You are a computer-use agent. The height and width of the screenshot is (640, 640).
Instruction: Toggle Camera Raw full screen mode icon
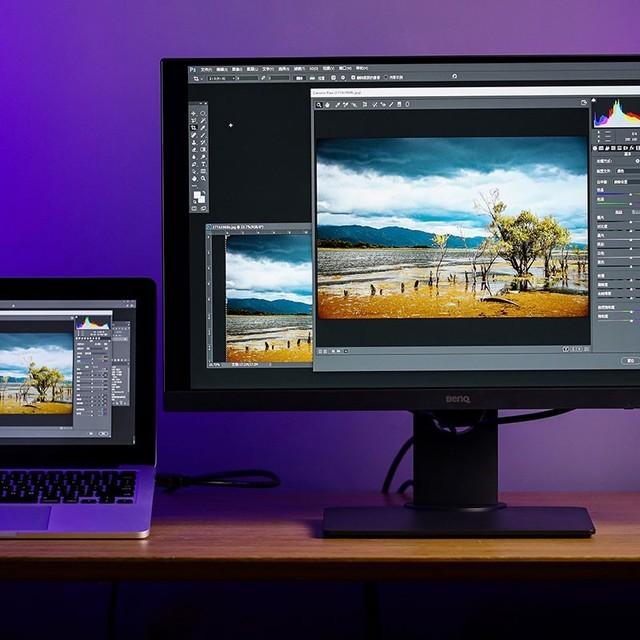584,102
